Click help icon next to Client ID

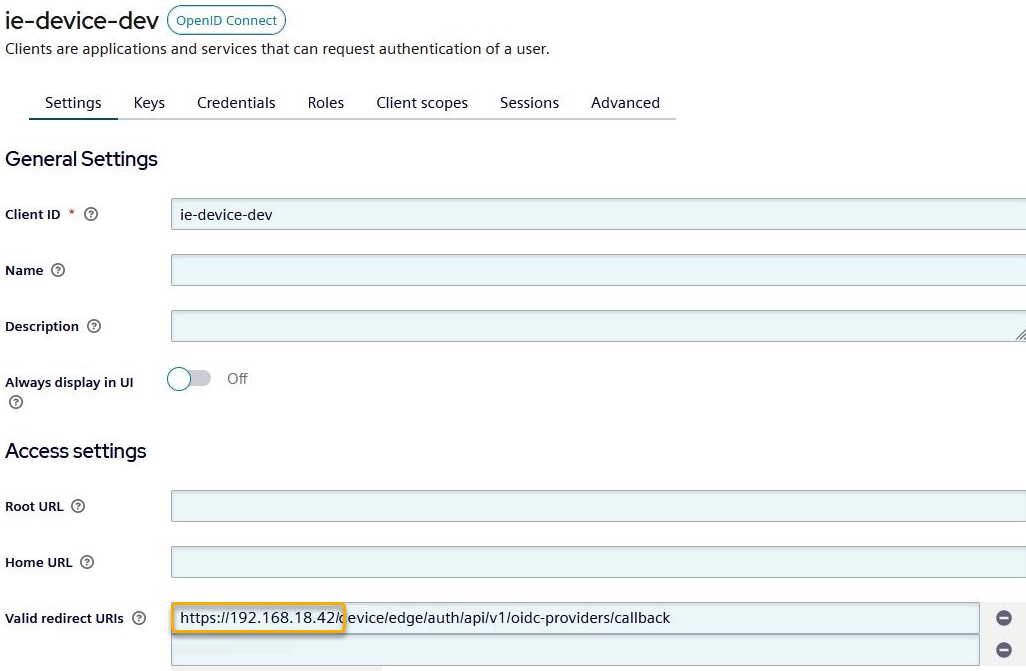[x=91, y=214]
